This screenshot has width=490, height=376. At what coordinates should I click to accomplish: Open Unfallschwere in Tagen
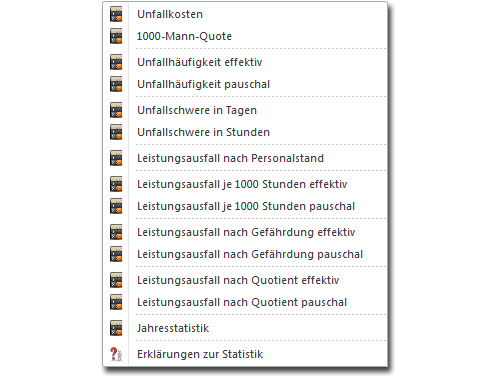pyautogui.click(x=197, y=110)
